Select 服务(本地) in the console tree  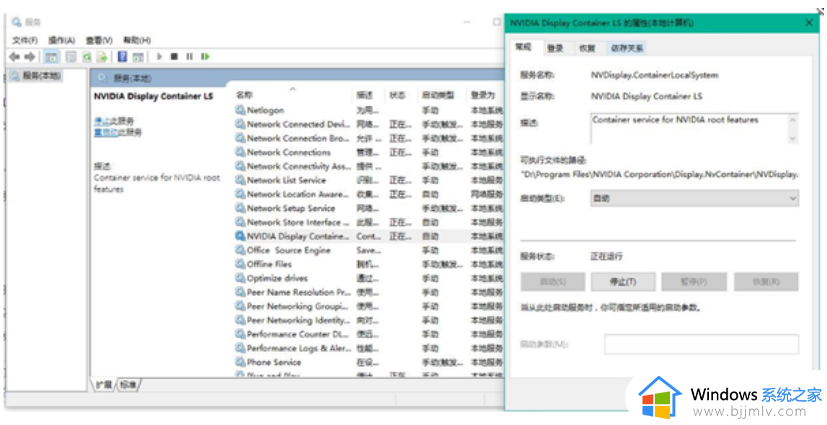pyautogui.click(x=36, y=76)
